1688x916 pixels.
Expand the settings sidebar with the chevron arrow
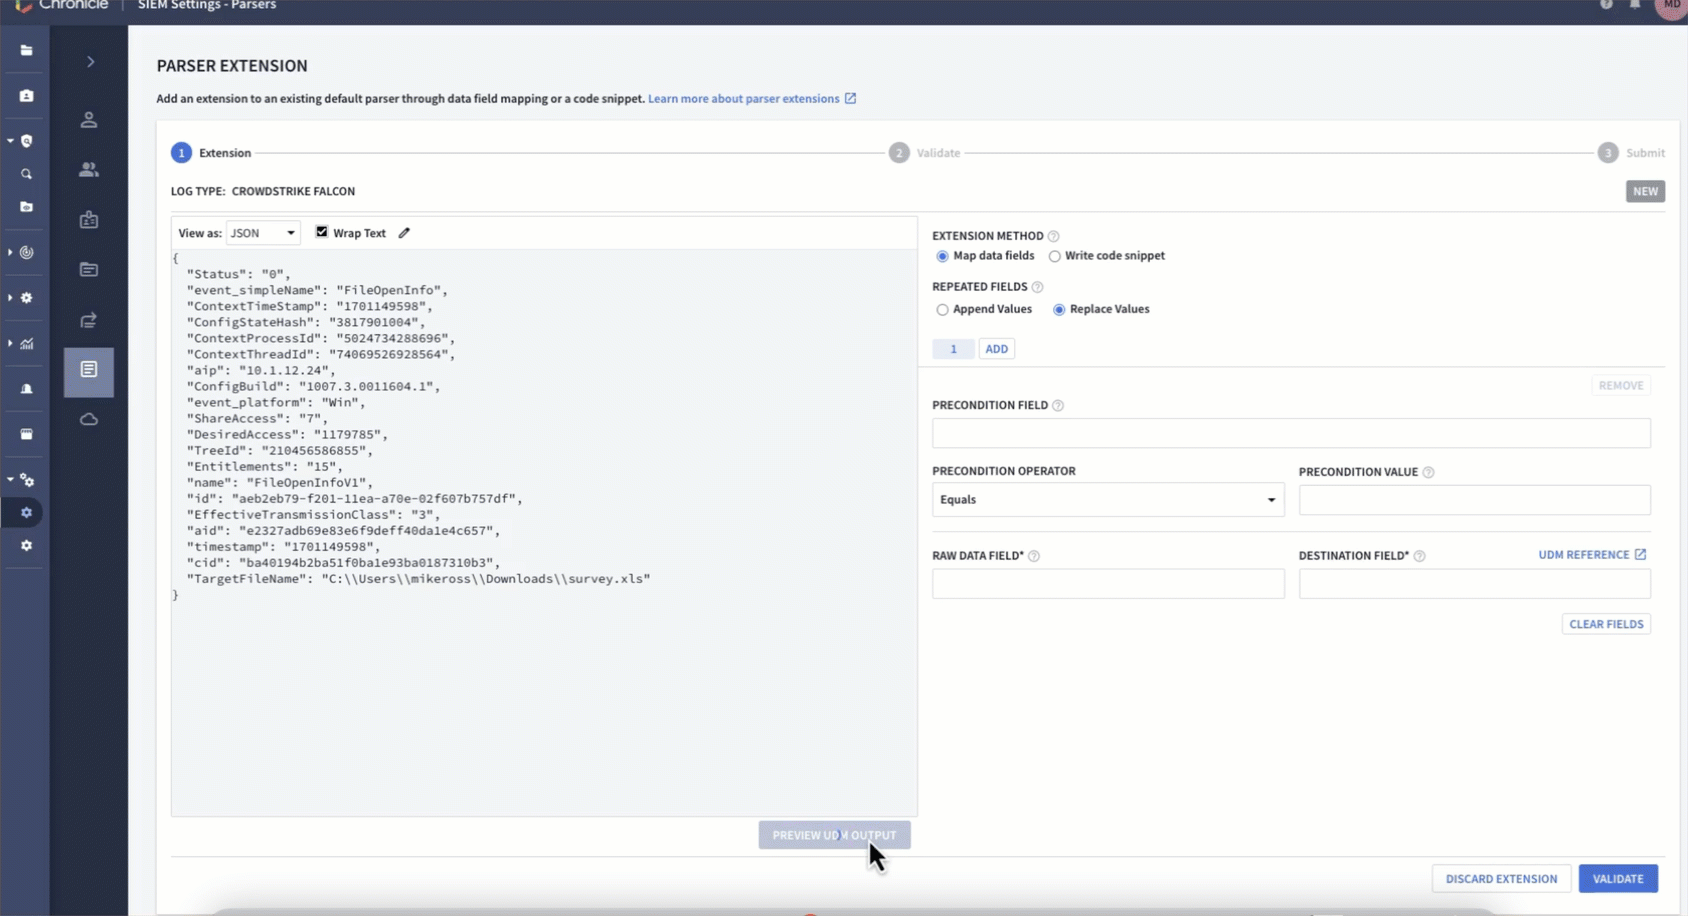[x=90, y=62]
